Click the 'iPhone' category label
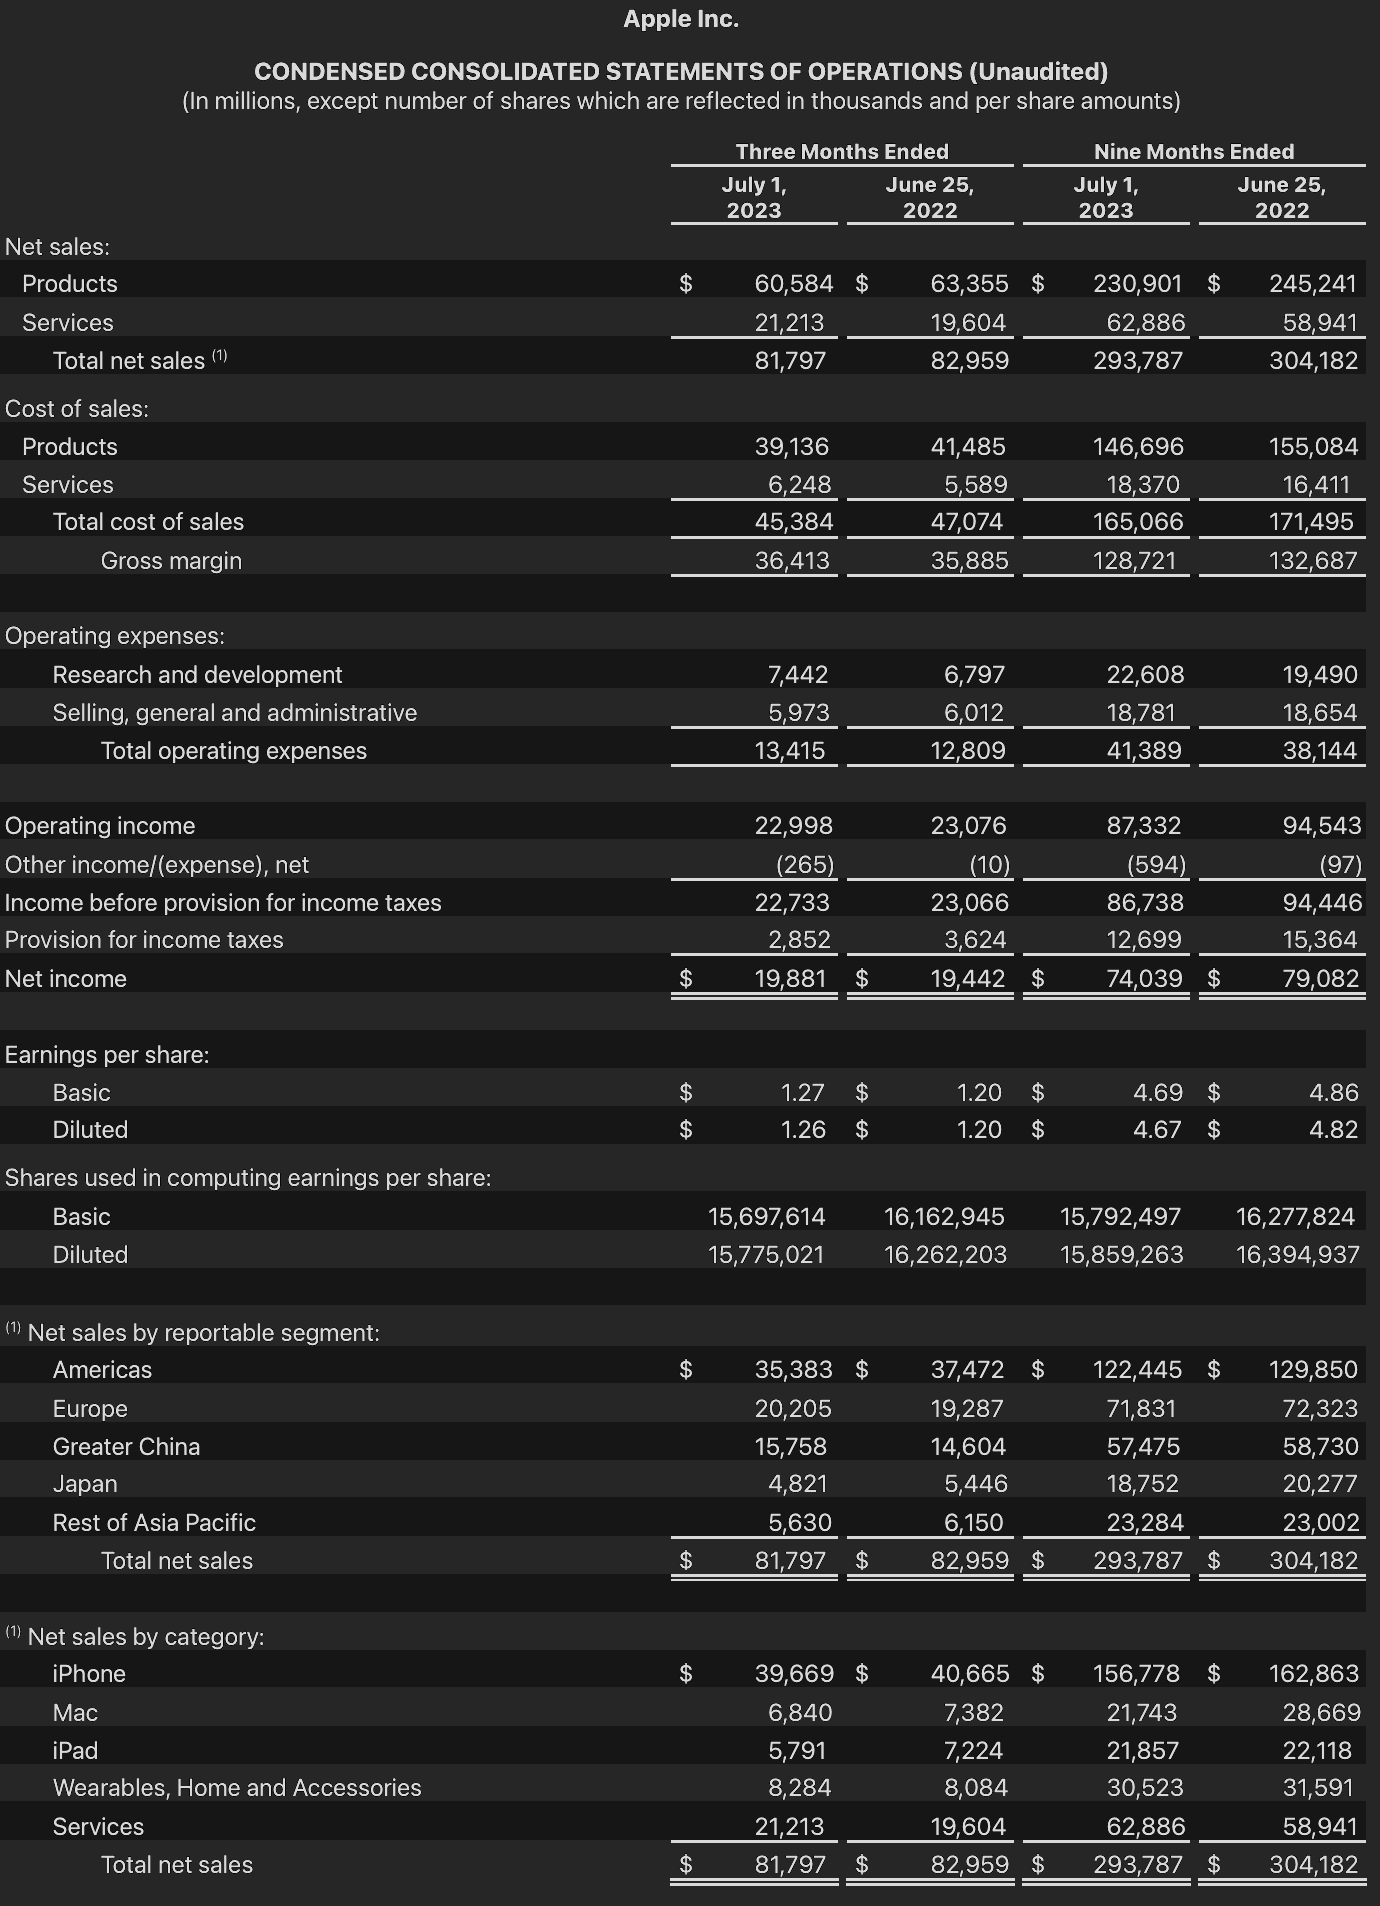 (89, 1674)
